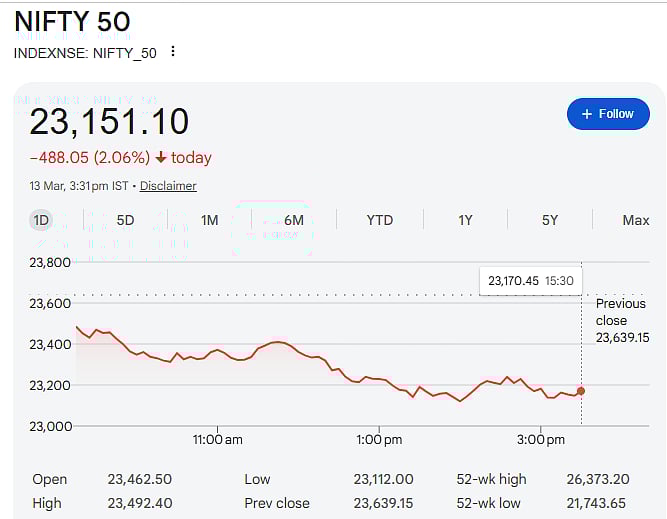Switch to the 5D chart range
Screen dimensions: 667x519
[125, 220]
